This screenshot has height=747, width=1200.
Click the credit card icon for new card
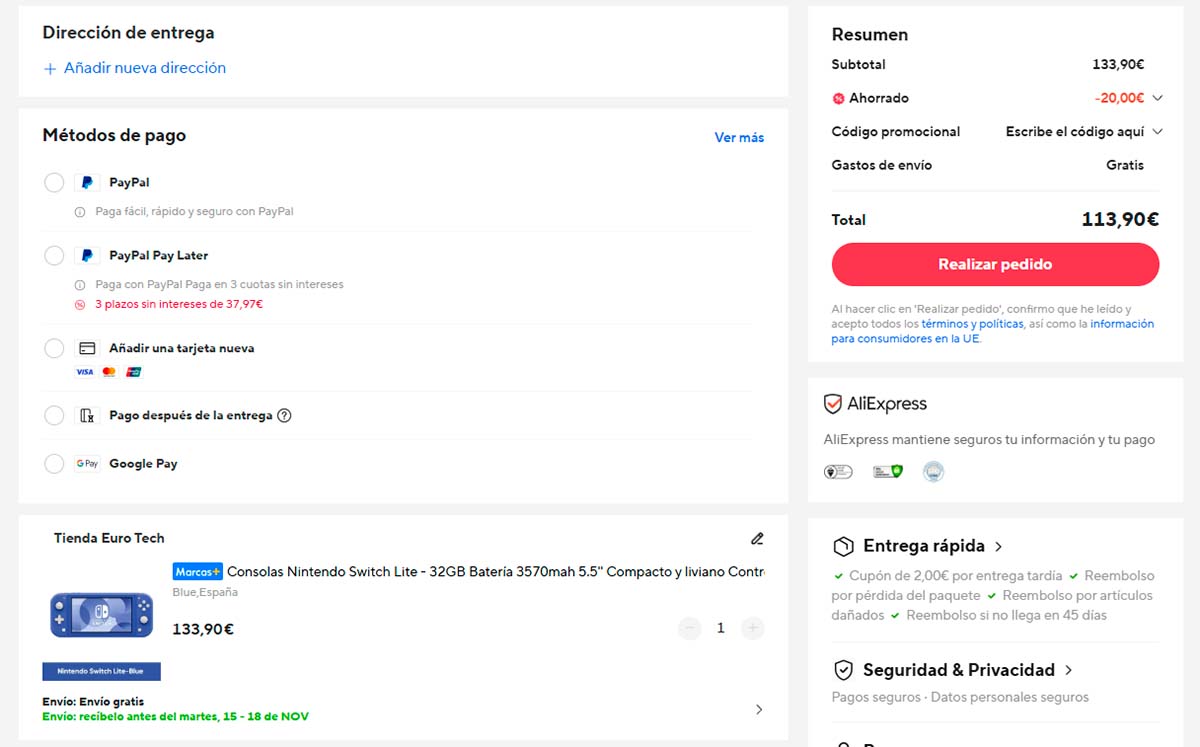click(x=87, y=349)
